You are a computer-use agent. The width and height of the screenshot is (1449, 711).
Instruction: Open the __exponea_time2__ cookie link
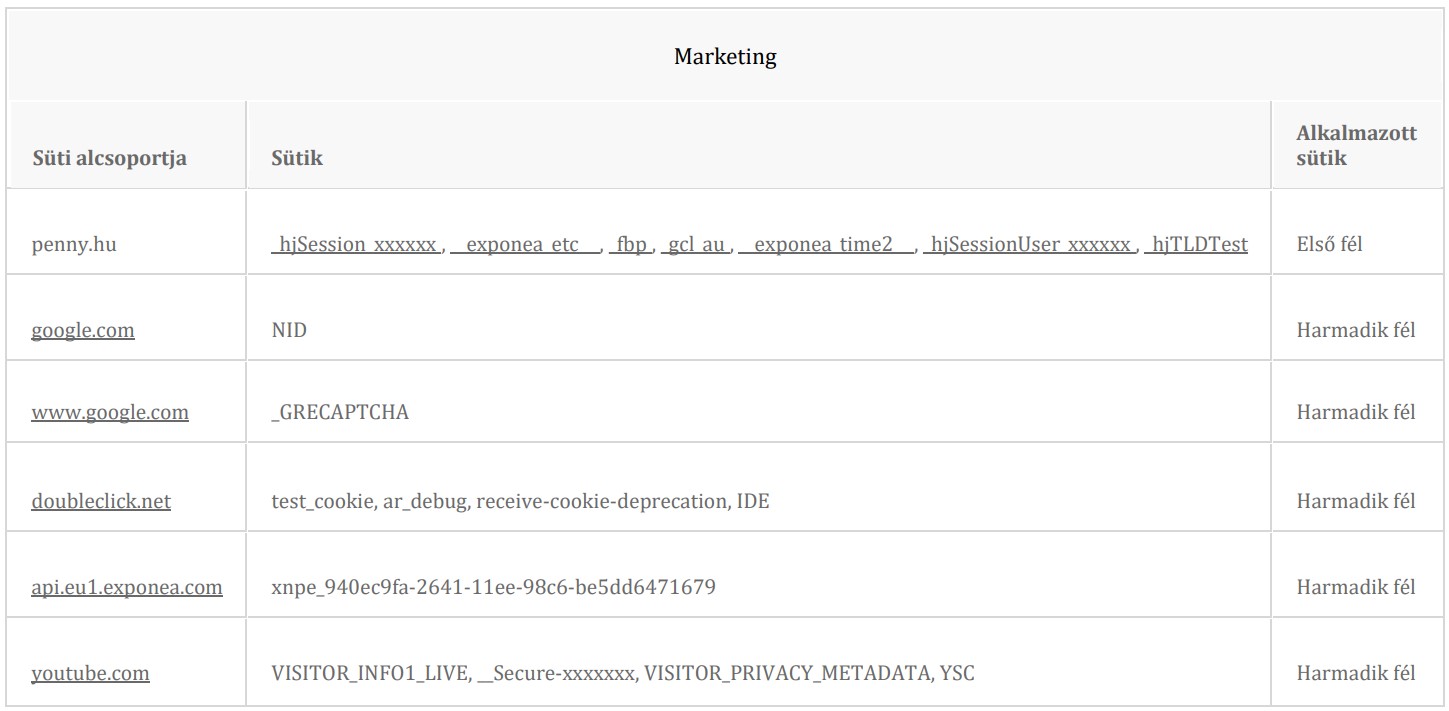click(x=826, y=244)
